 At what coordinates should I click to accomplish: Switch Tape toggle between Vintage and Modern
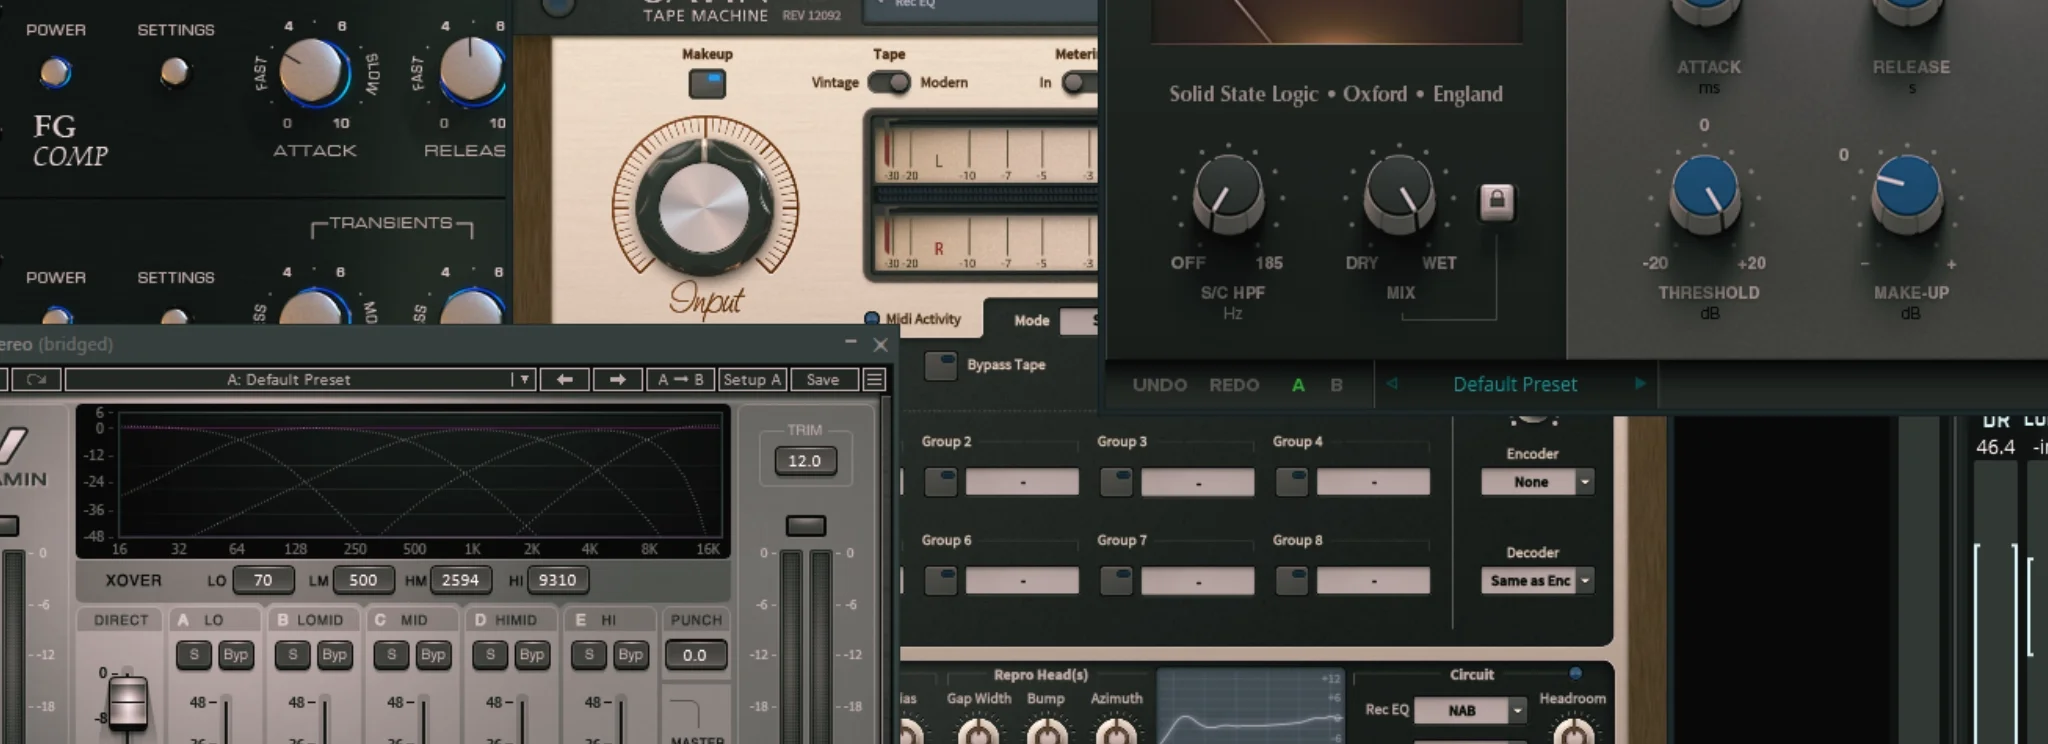(x=888, y=82)
